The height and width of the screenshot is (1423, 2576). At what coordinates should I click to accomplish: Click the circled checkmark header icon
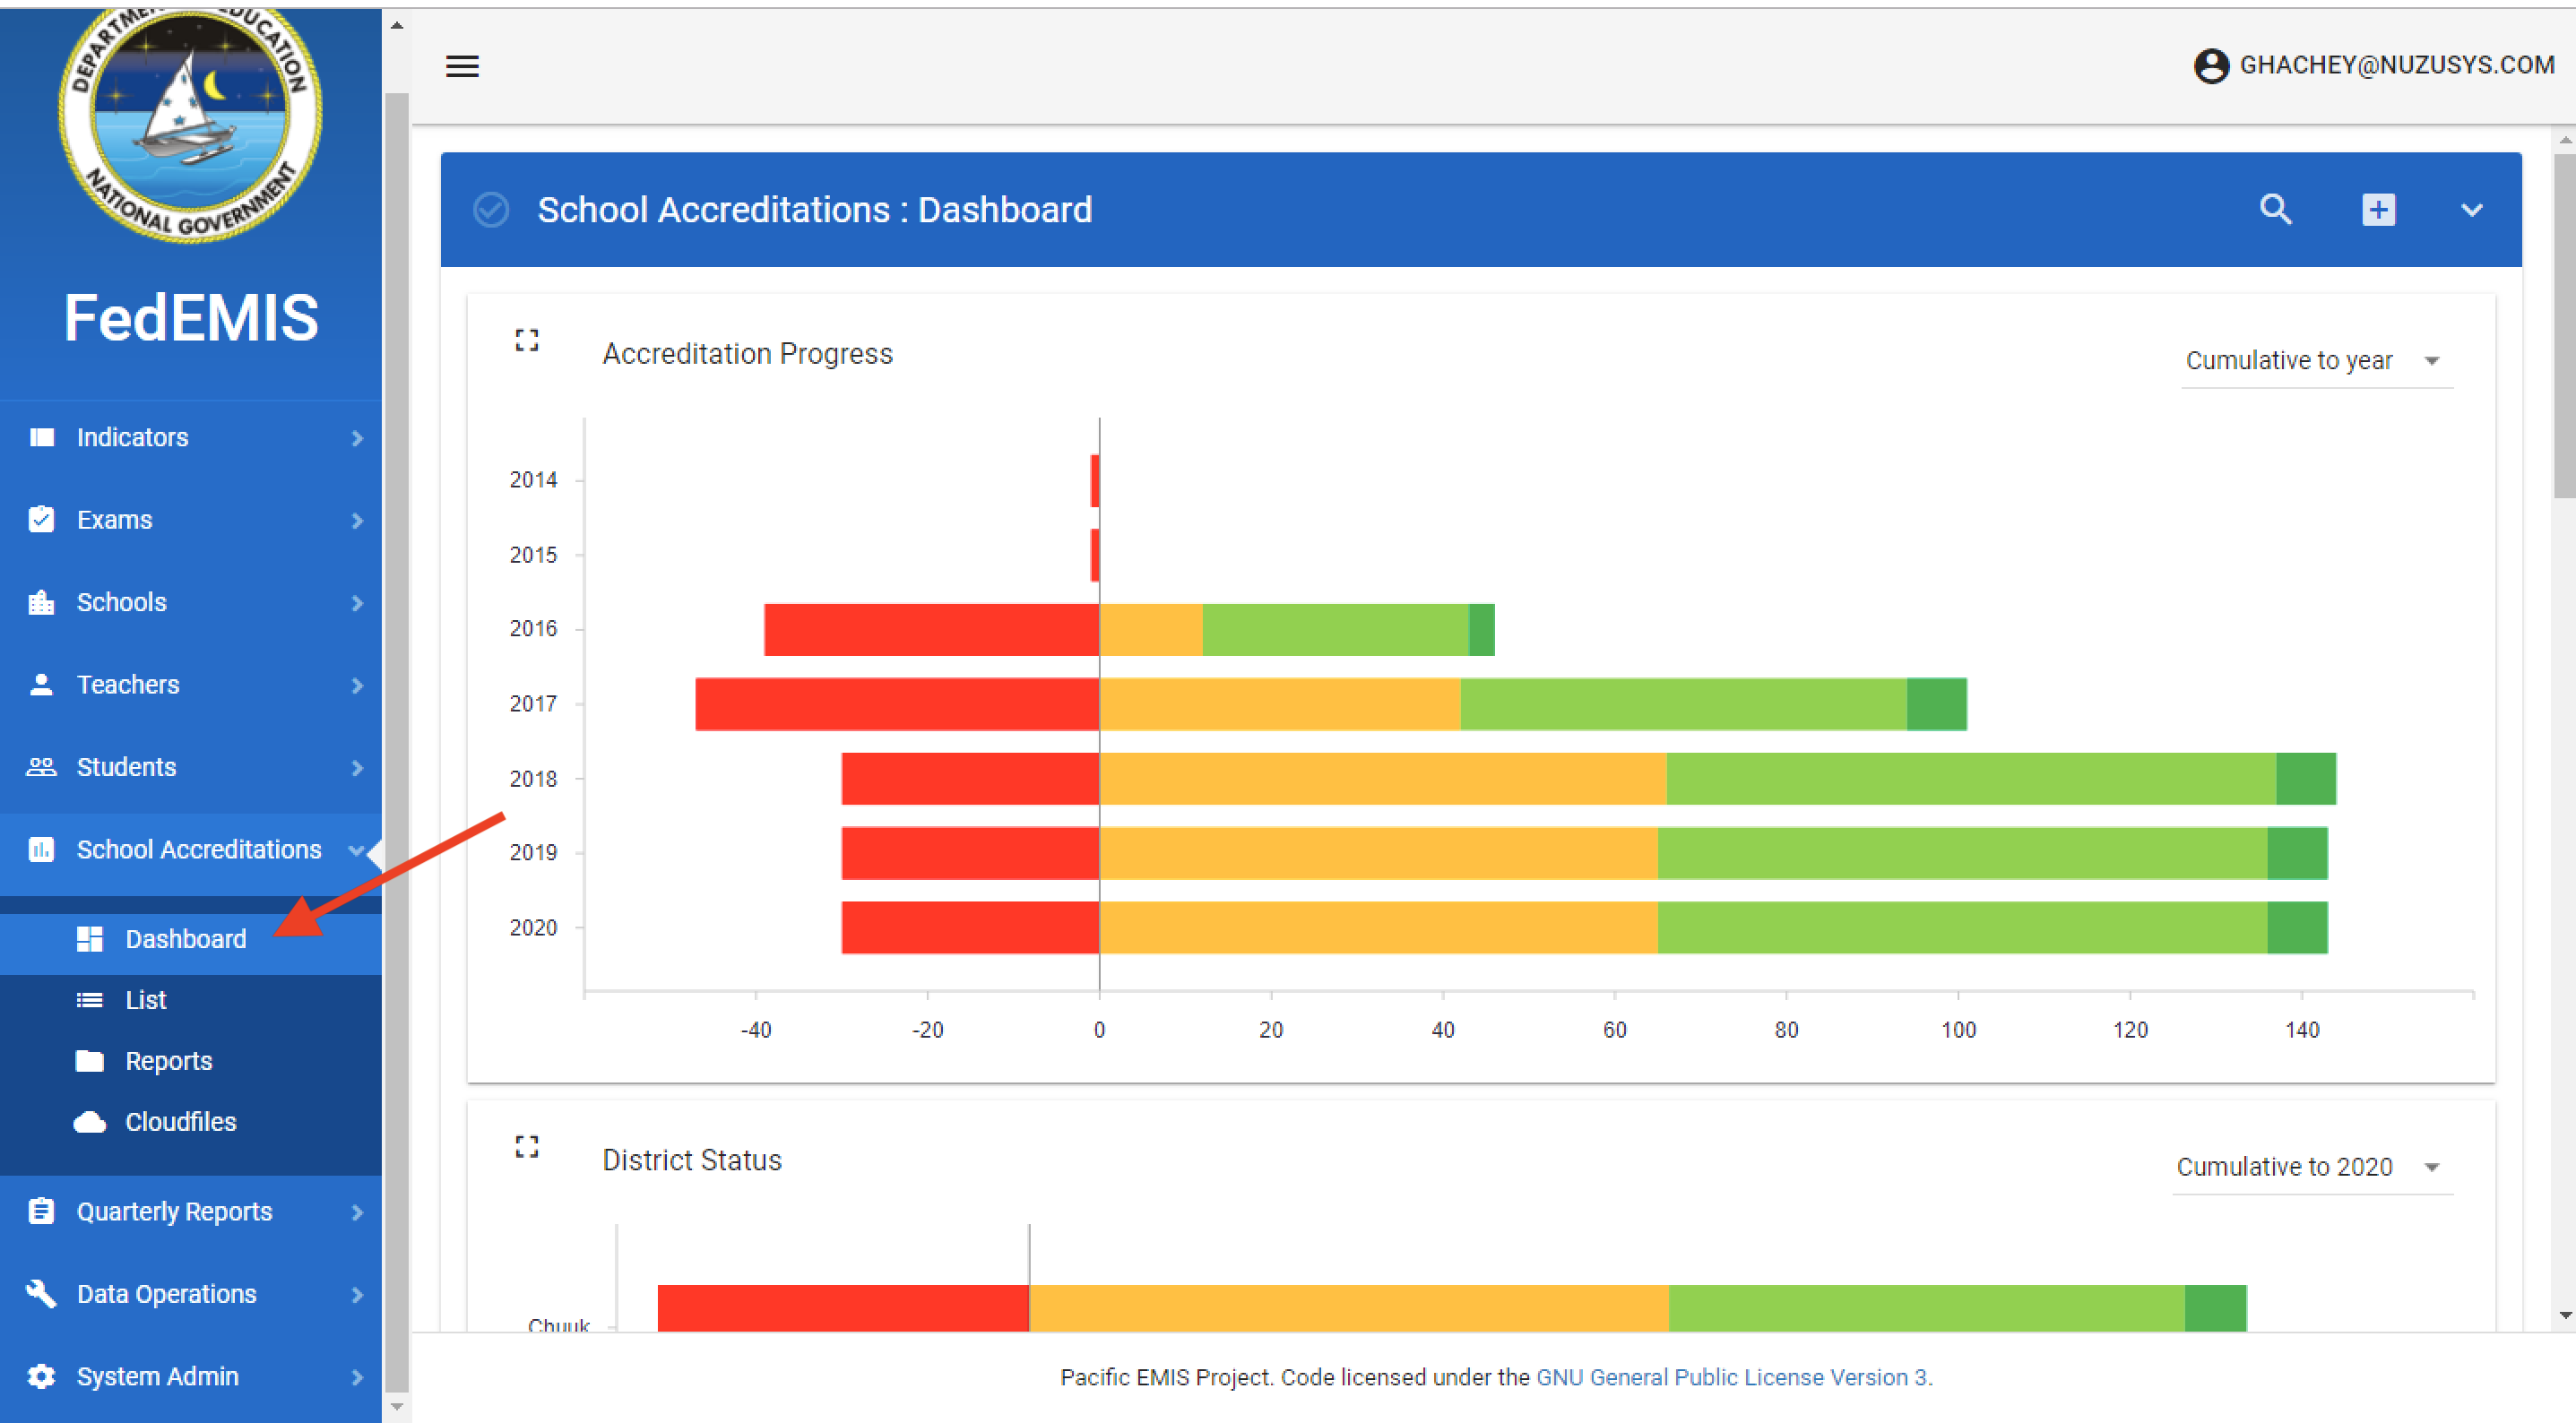click(x=491, y=210)
